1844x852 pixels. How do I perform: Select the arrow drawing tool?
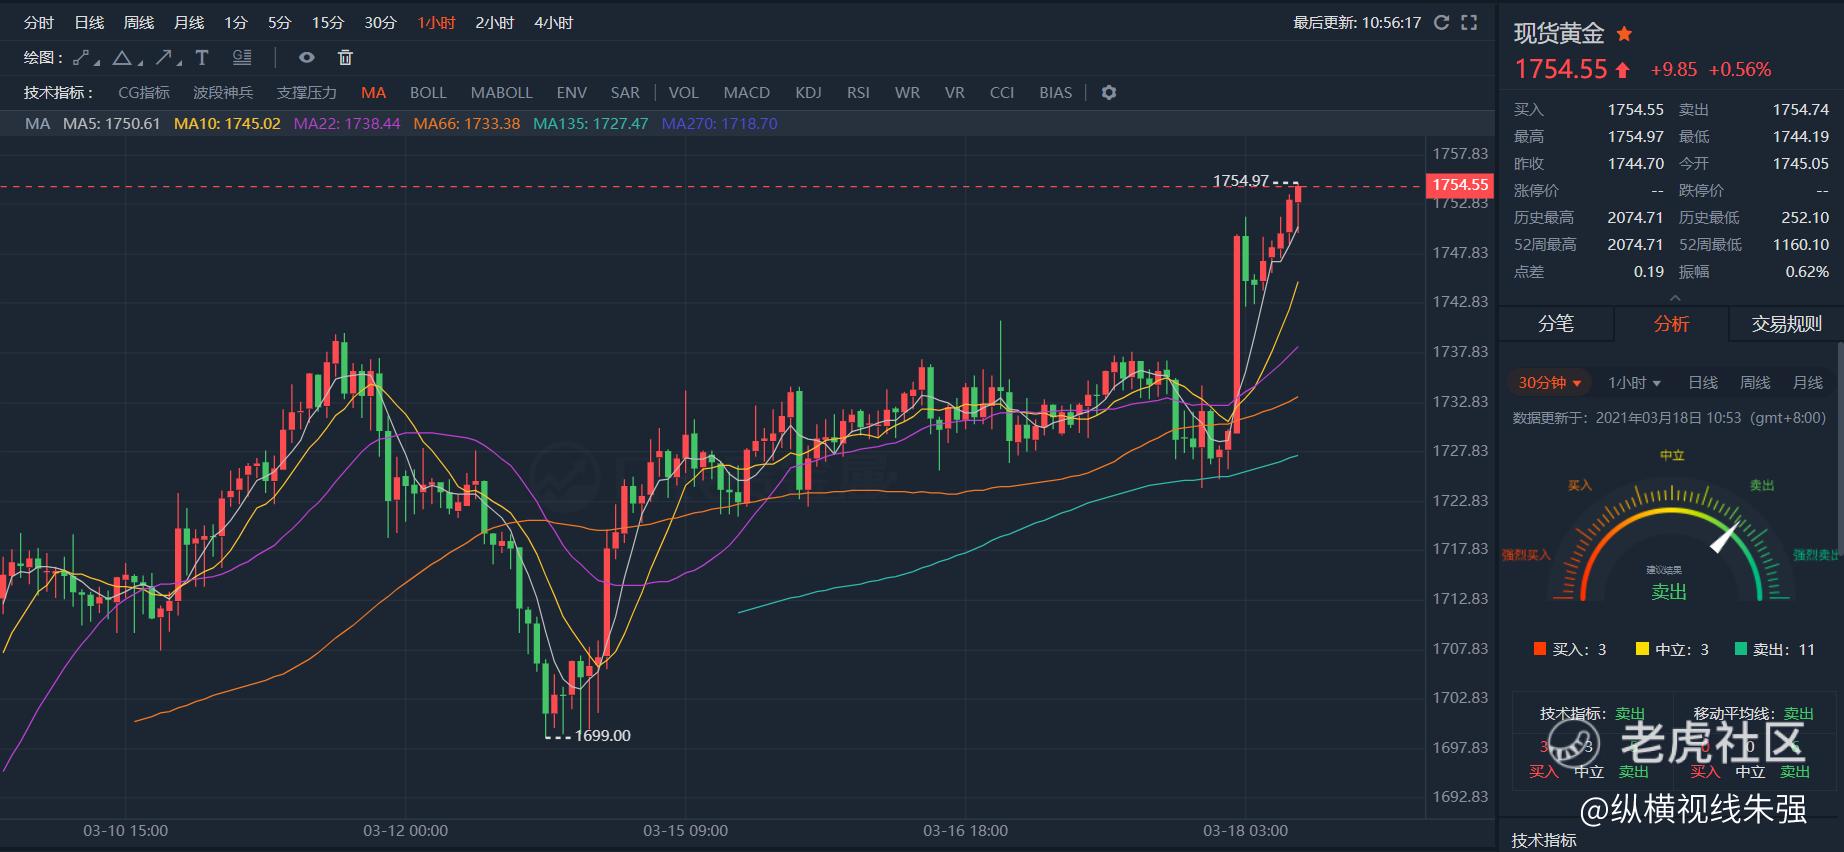click(x=164, y=58)
